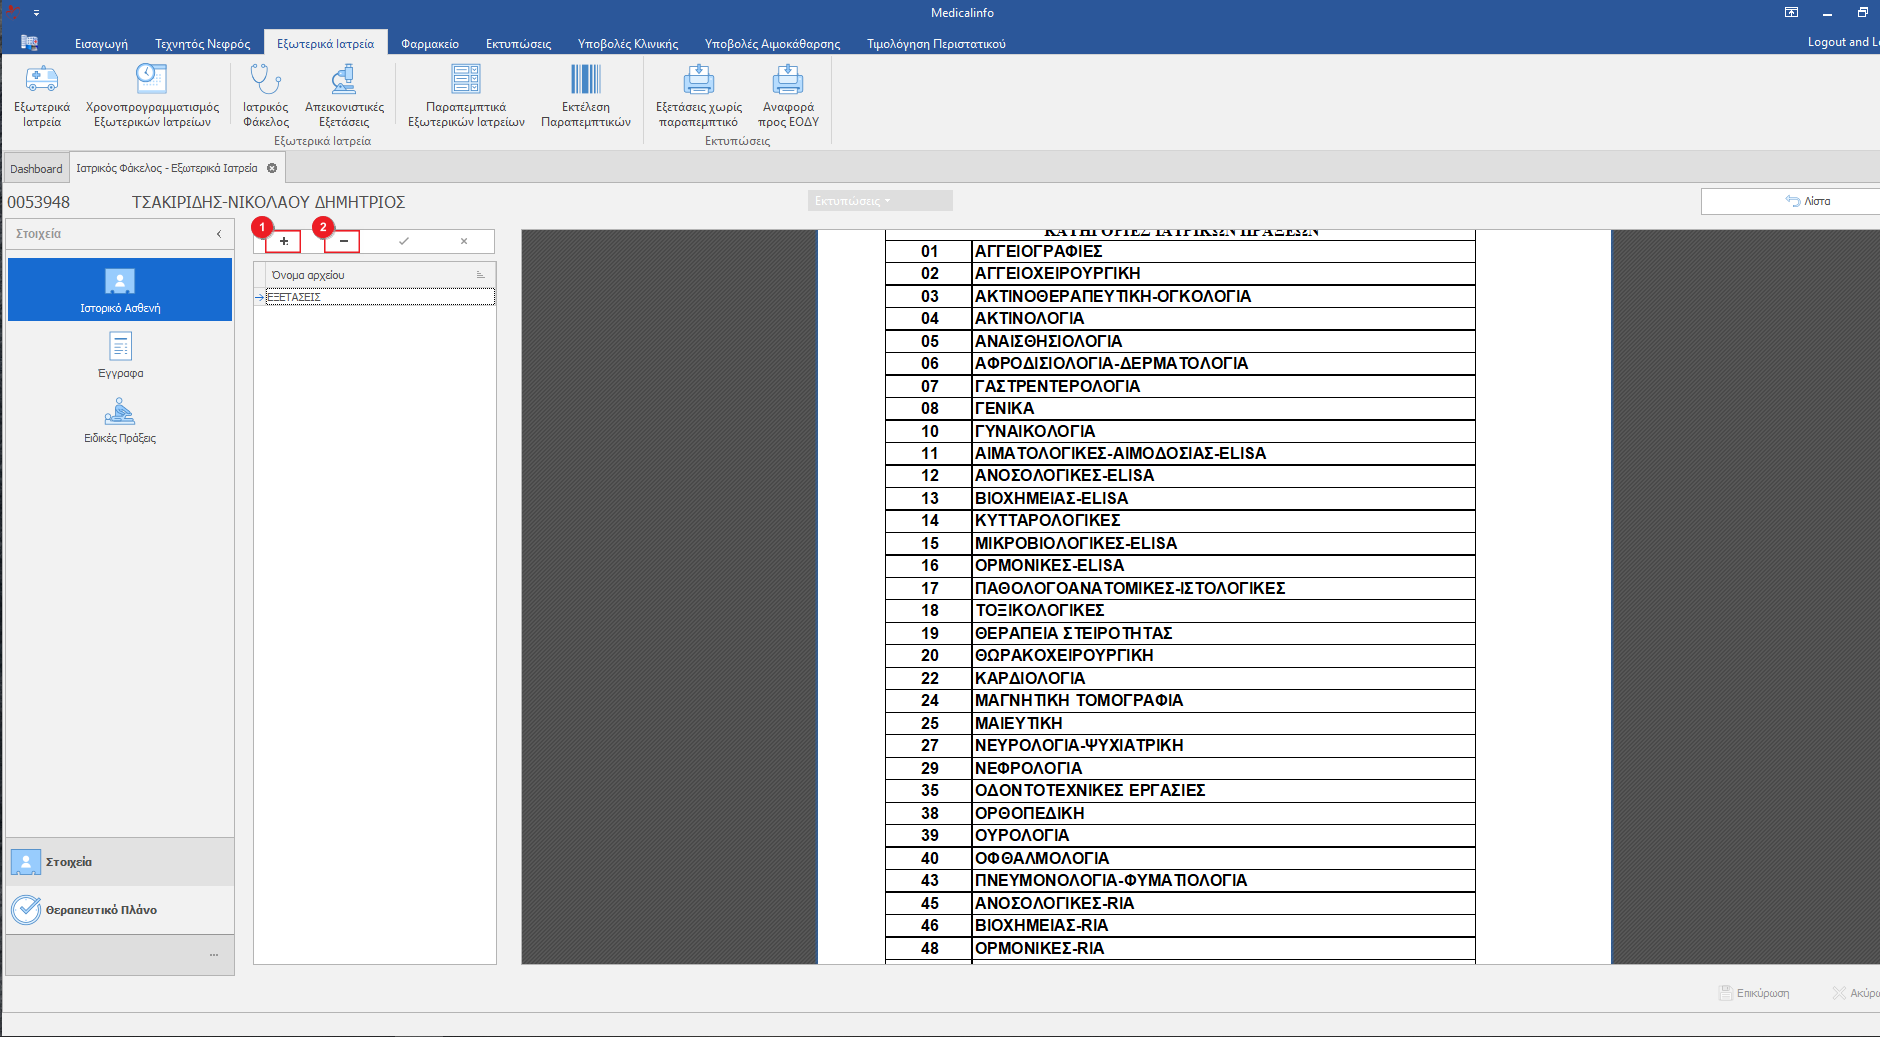Collapse the Στοιχεία panel chevron
Screen dimensions: 1880x1037
[219, 234]
